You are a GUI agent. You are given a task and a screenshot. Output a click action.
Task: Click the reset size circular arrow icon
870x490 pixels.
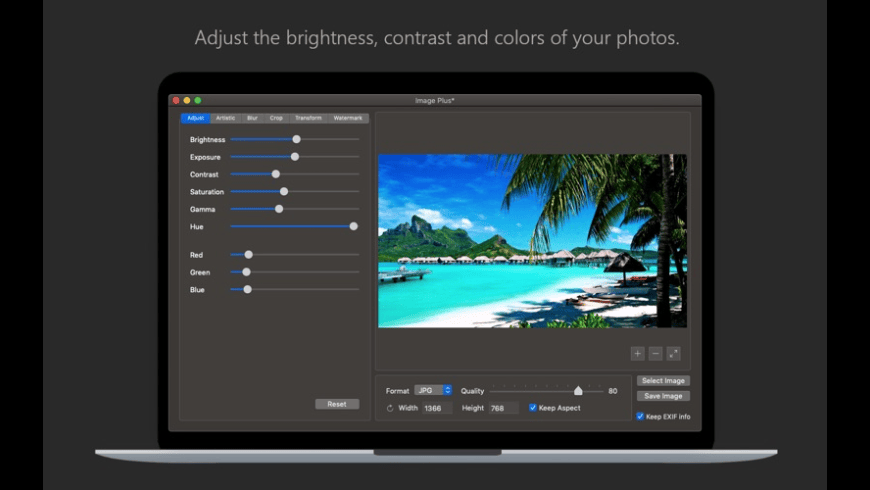(390, 408)
